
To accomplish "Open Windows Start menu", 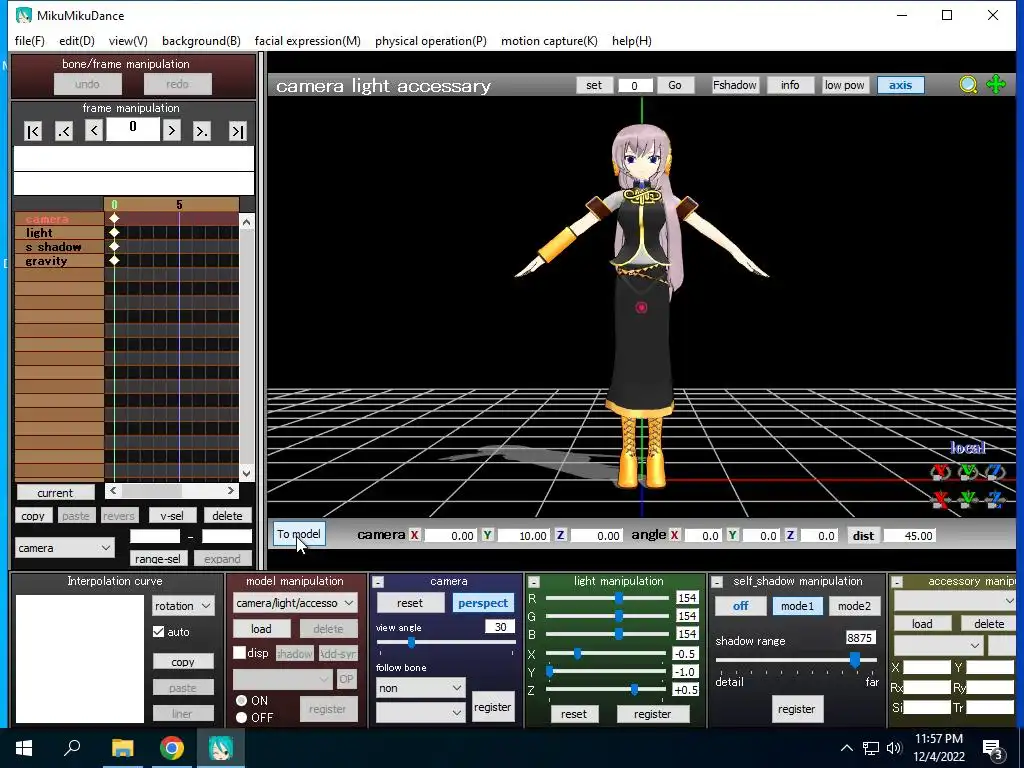I will [24, 748].
